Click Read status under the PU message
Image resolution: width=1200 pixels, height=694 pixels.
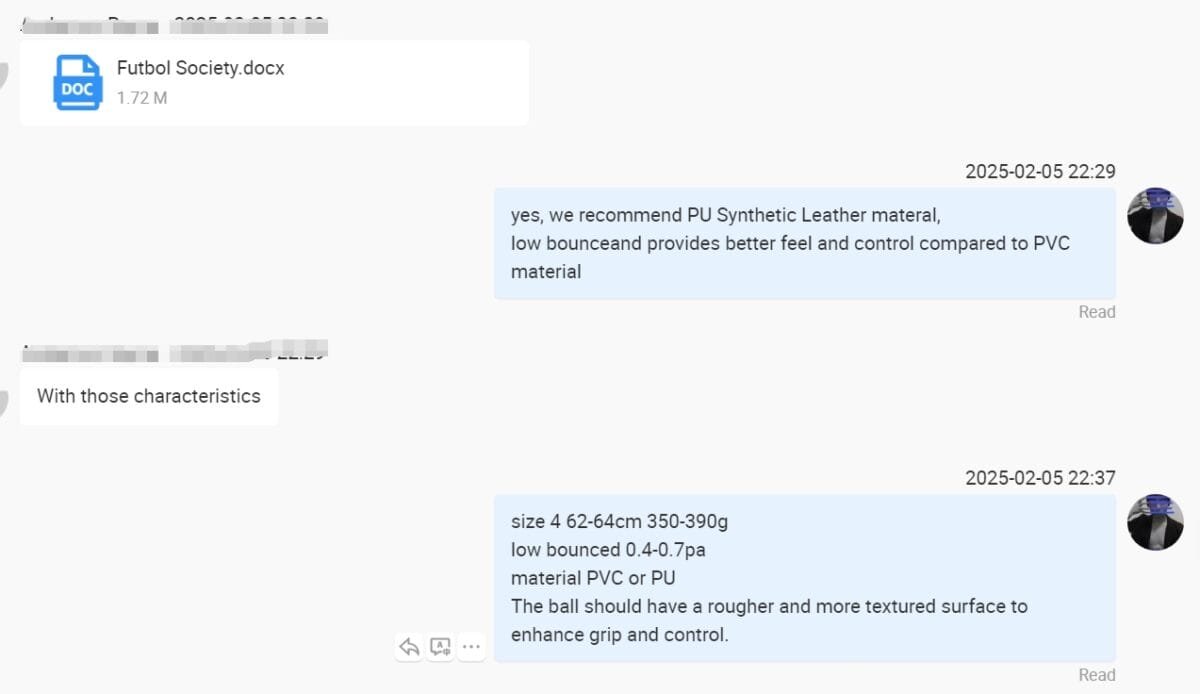[x=1096, y=312]
